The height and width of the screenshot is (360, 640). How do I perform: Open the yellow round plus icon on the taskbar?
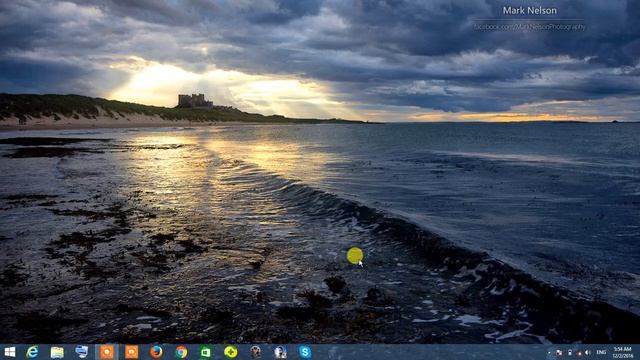[x=231, y=352]
